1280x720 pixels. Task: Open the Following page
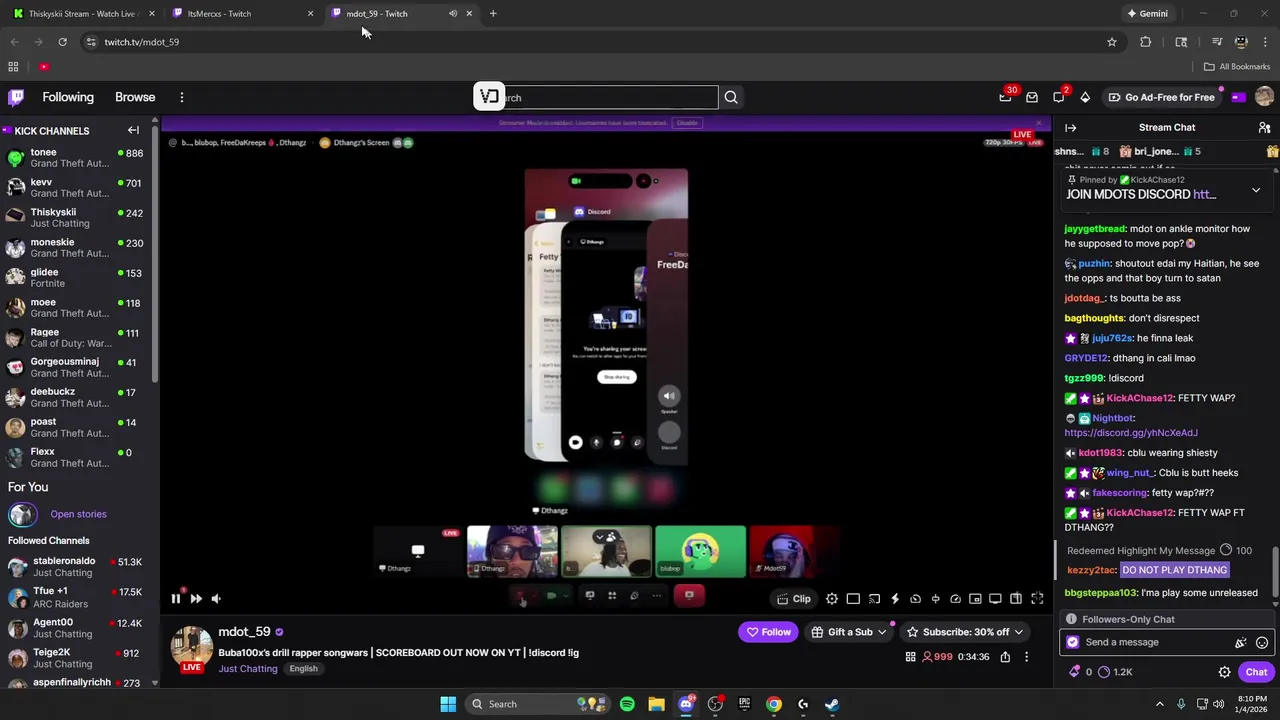click(68, 97)
